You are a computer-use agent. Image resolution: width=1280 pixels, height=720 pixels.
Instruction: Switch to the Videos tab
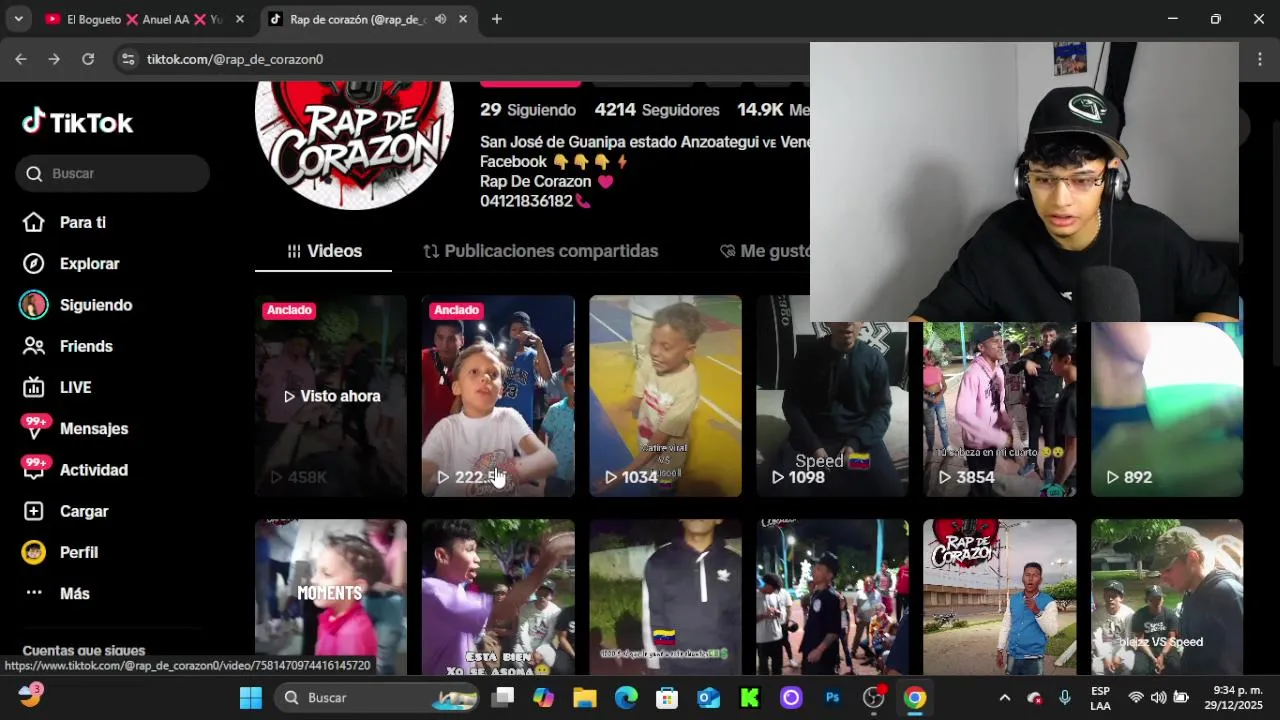pyautogui.click(x=324, y=251)
